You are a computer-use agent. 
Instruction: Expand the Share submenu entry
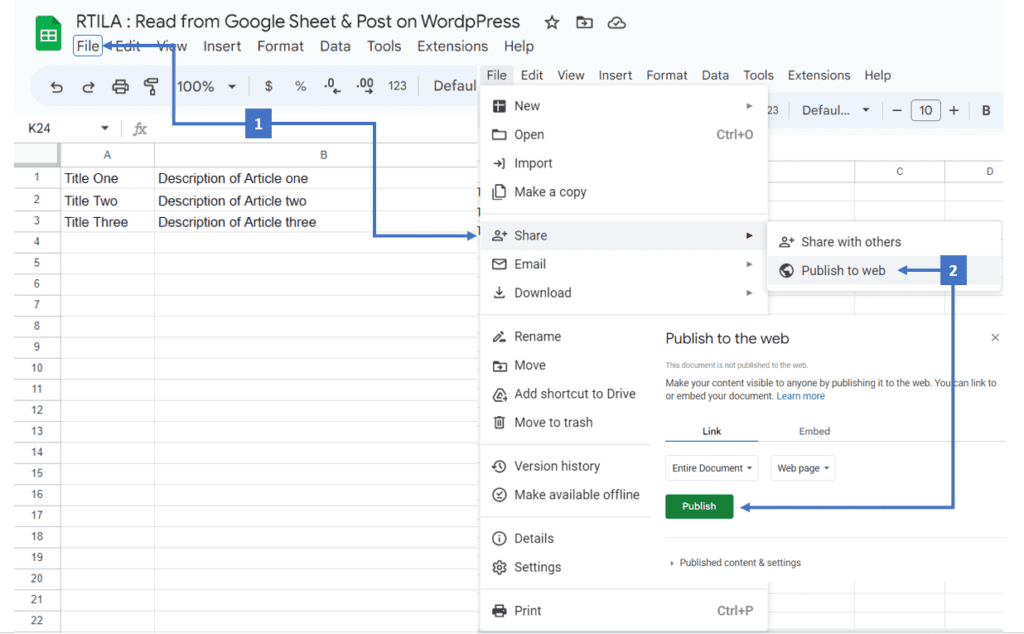point(624,236)
